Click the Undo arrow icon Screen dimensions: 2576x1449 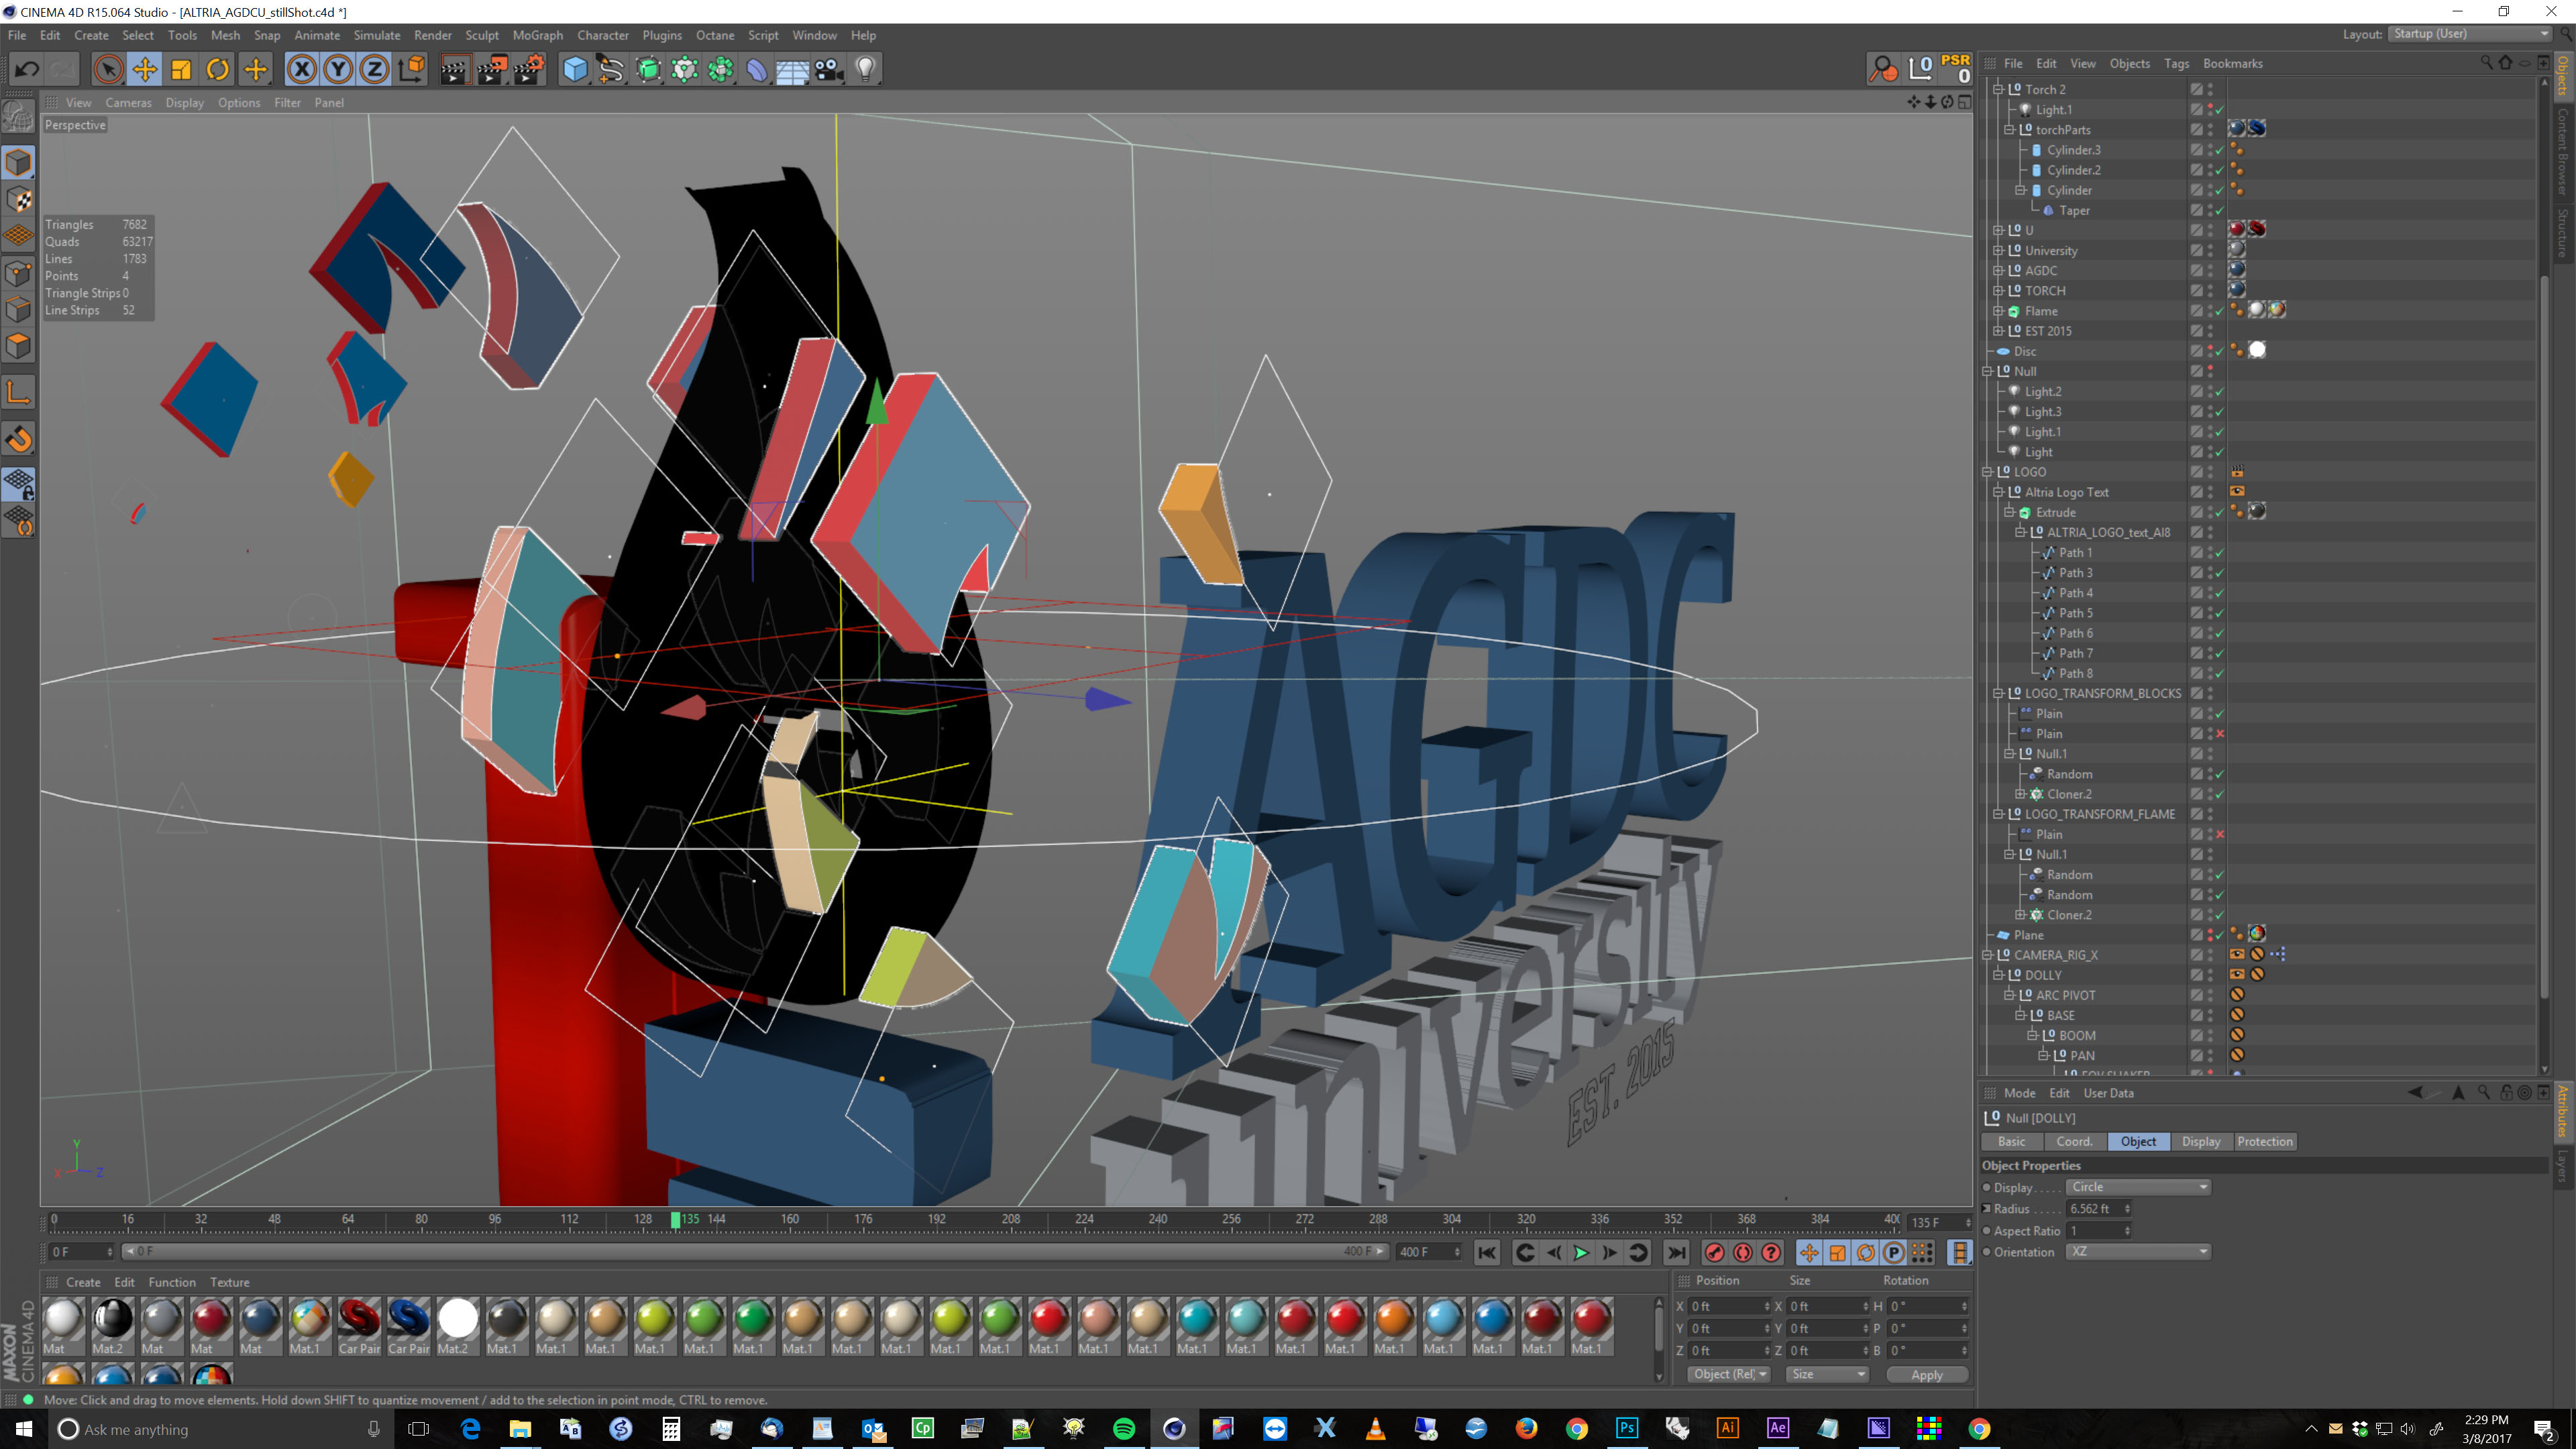pos(27,69)
